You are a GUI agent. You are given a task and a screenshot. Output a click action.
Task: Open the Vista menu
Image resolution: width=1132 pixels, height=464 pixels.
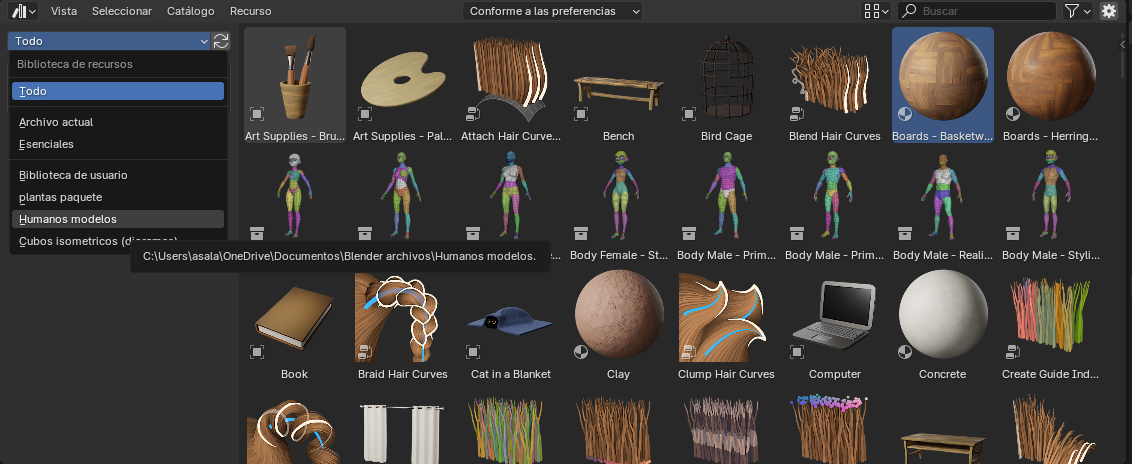64,11
